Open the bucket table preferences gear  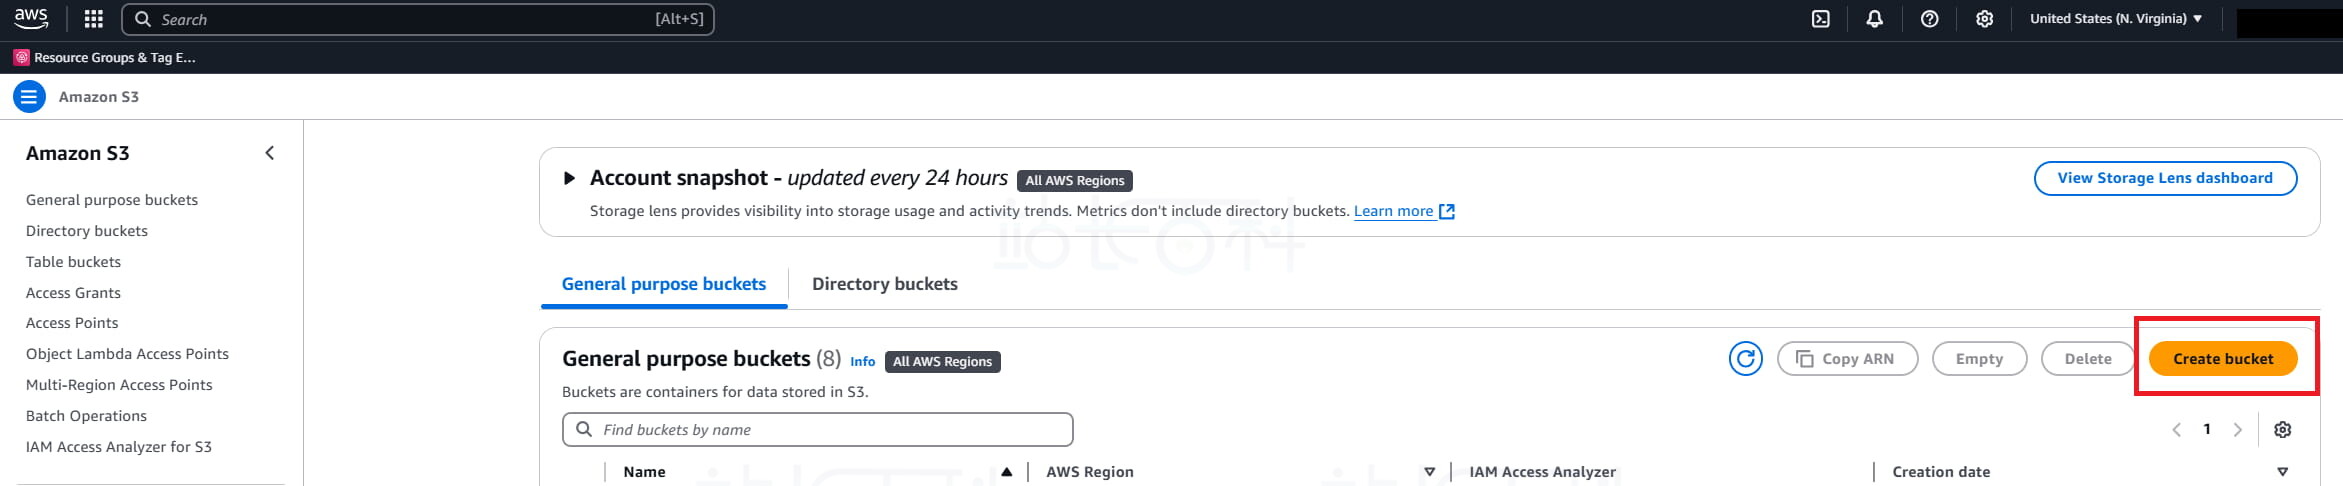[x=2282, y=430]
